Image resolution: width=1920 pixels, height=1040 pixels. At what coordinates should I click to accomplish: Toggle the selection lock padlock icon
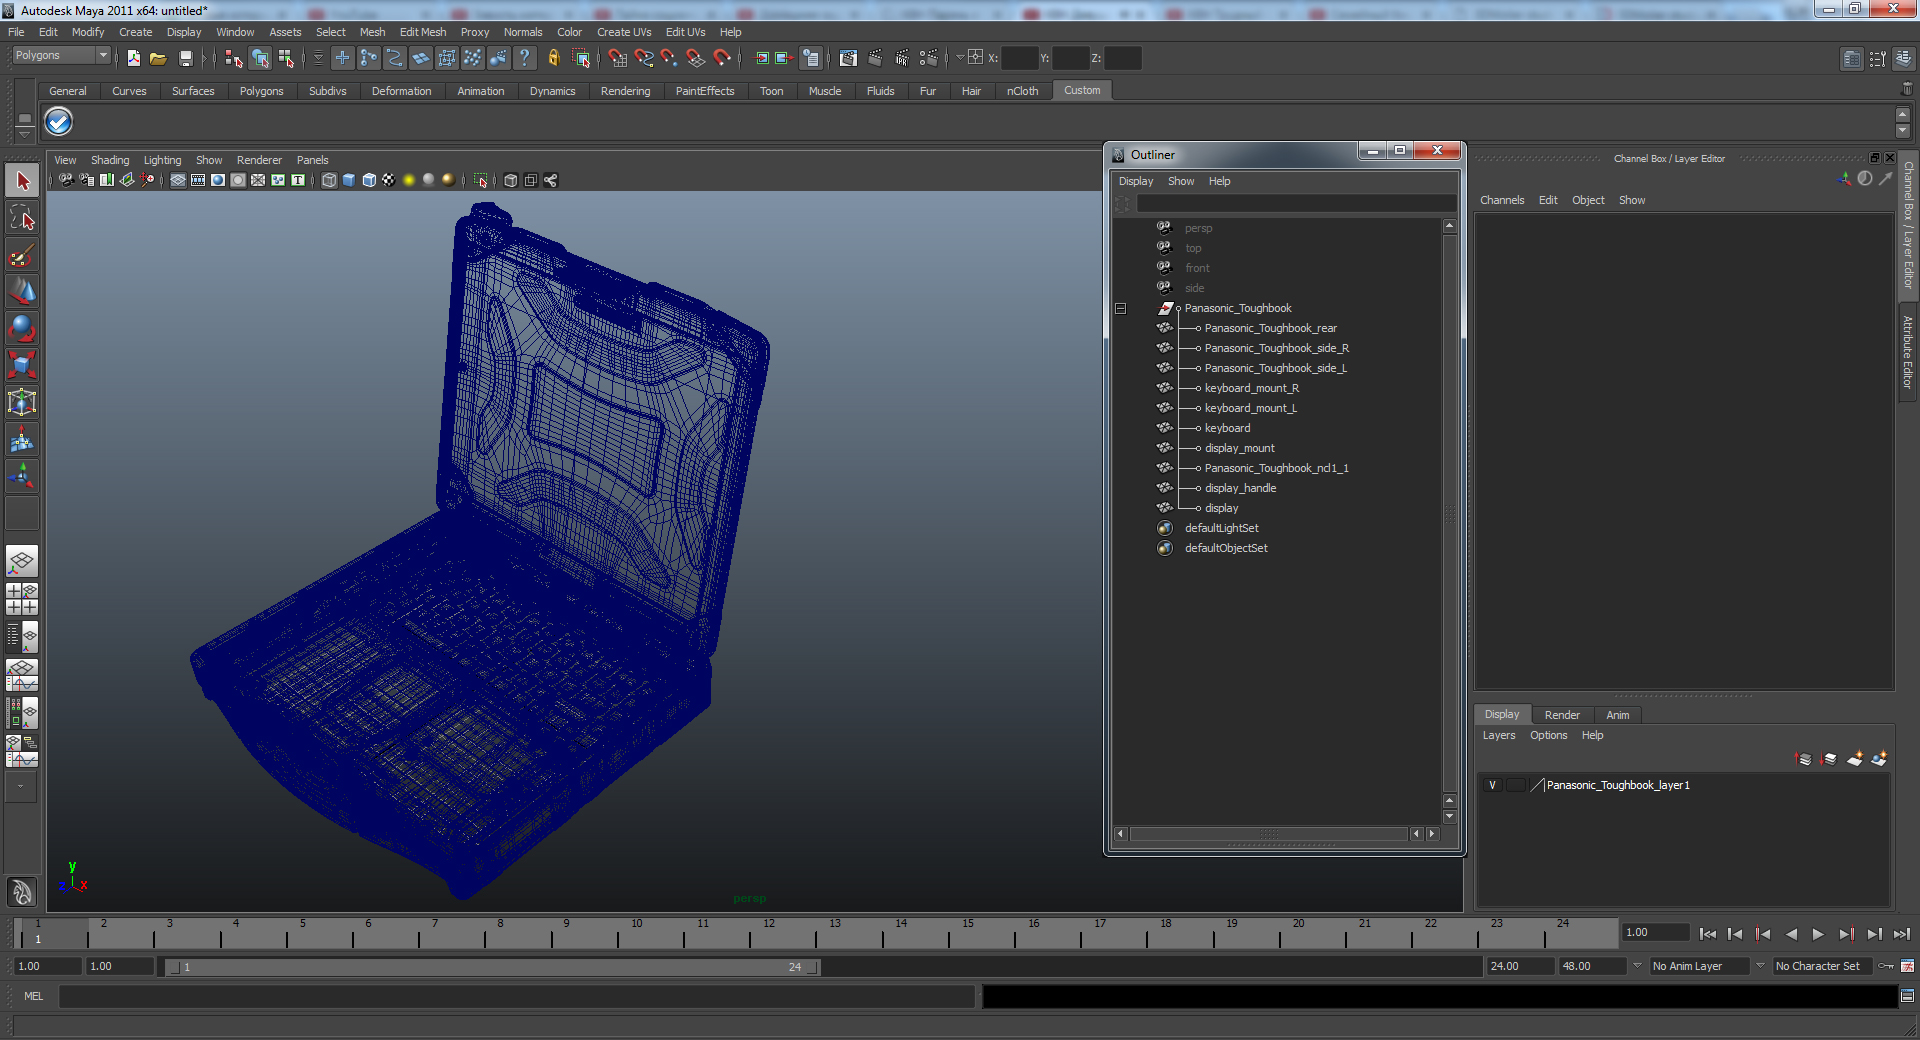(554, 58)
